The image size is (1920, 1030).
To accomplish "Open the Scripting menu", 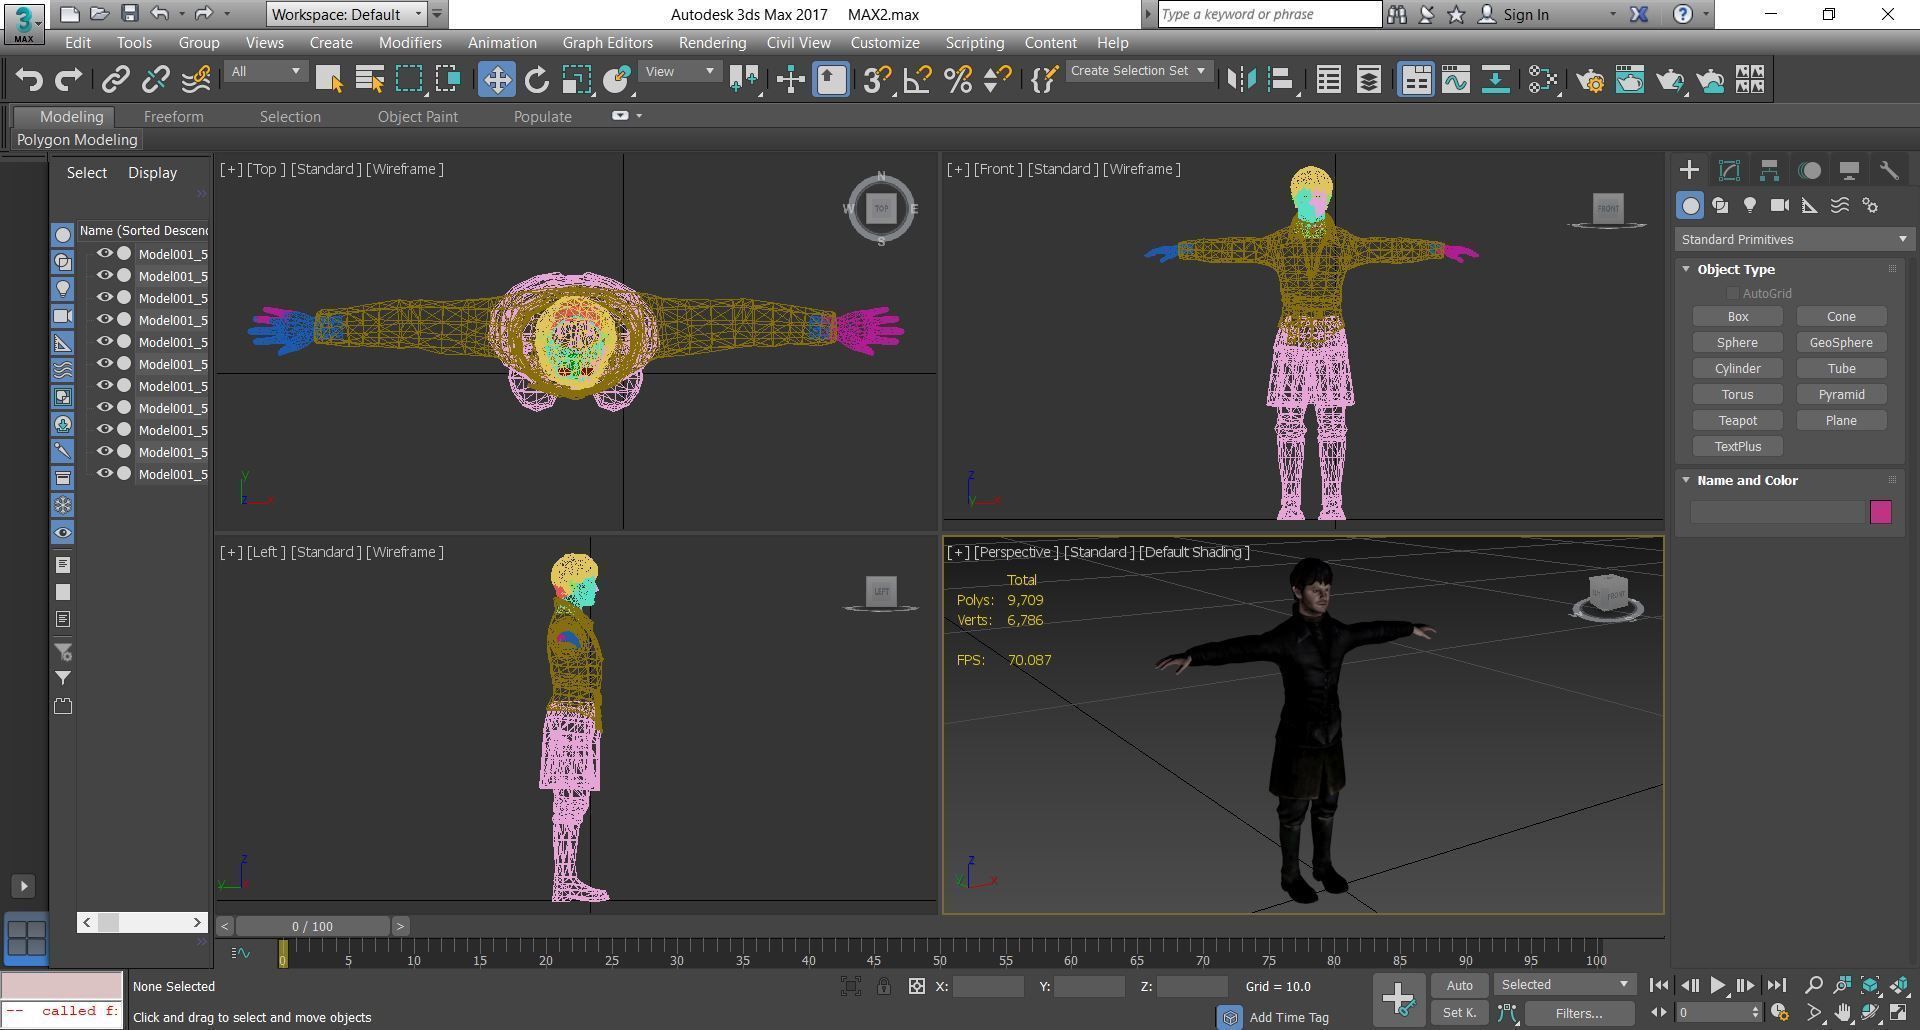I will [x=975, y=43].
